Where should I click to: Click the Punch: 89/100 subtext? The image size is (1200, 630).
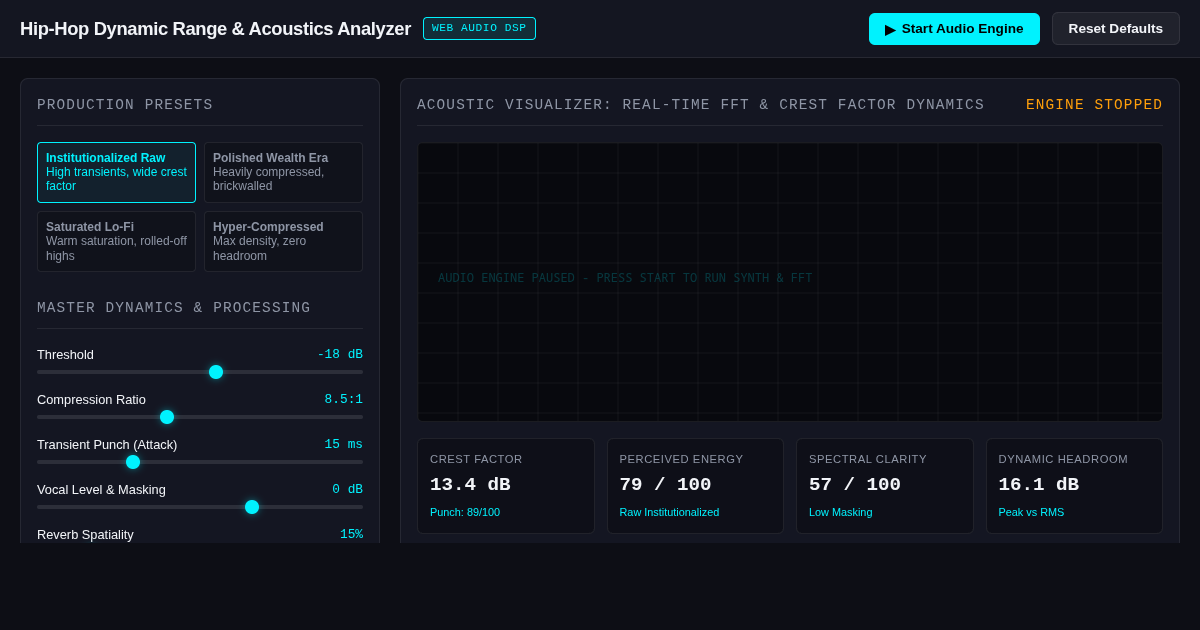point(465,512)
